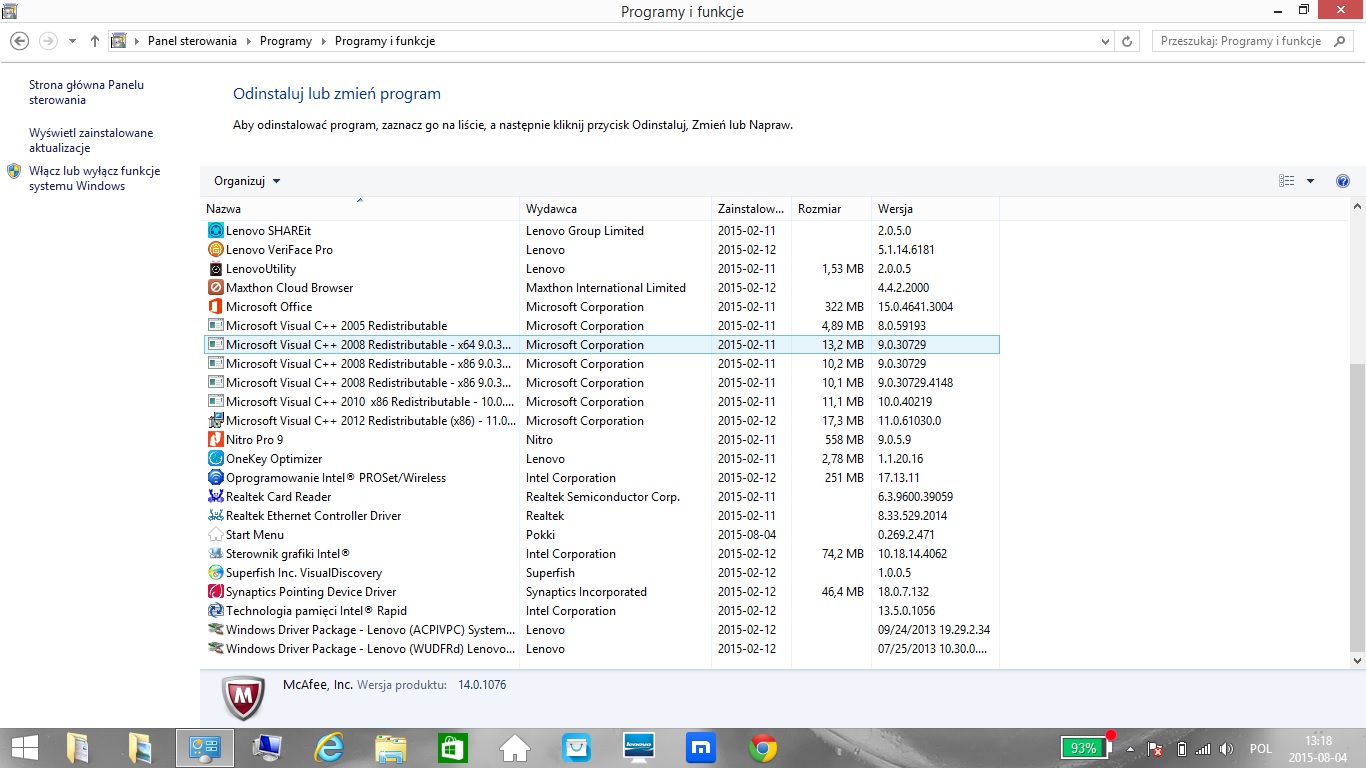This screenshot has height=768, width=1366.
Task: Click the Programy breadcrumb segment
Action: point(286,41)
